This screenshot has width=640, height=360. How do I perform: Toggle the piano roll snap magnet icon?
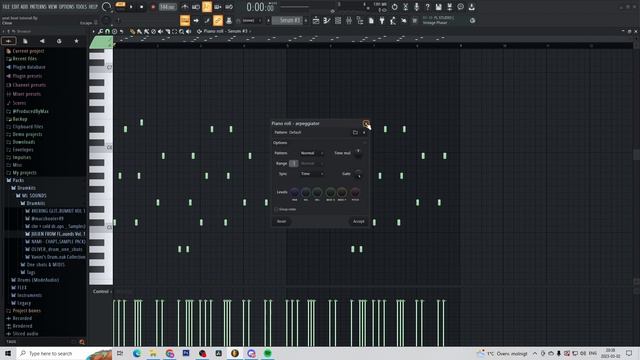pyautogui.click(x=107, y=31)
